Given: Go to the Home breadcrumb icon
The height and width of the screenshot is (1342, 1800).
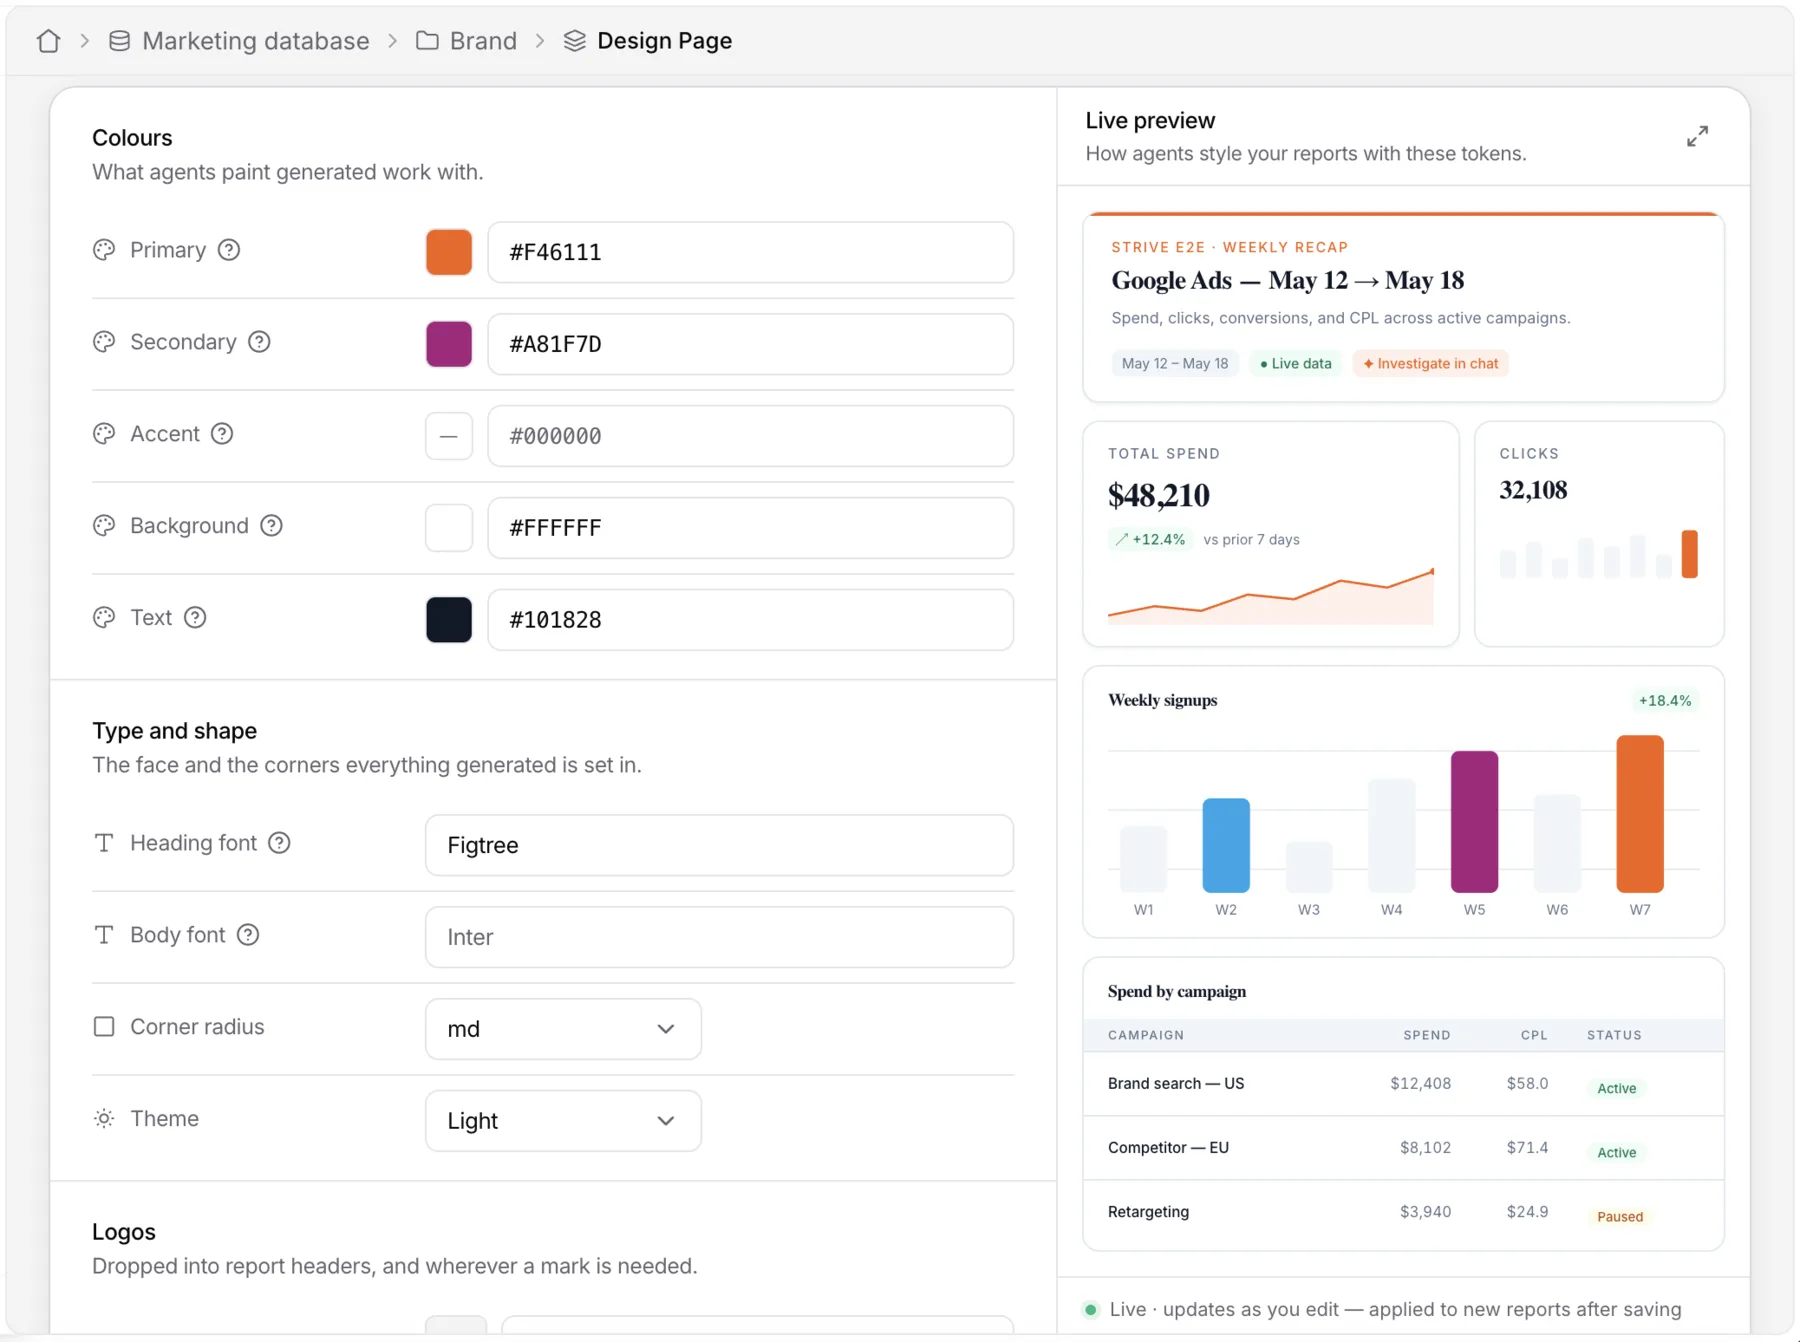Looking at the screenshot, I should pos(48,41).
